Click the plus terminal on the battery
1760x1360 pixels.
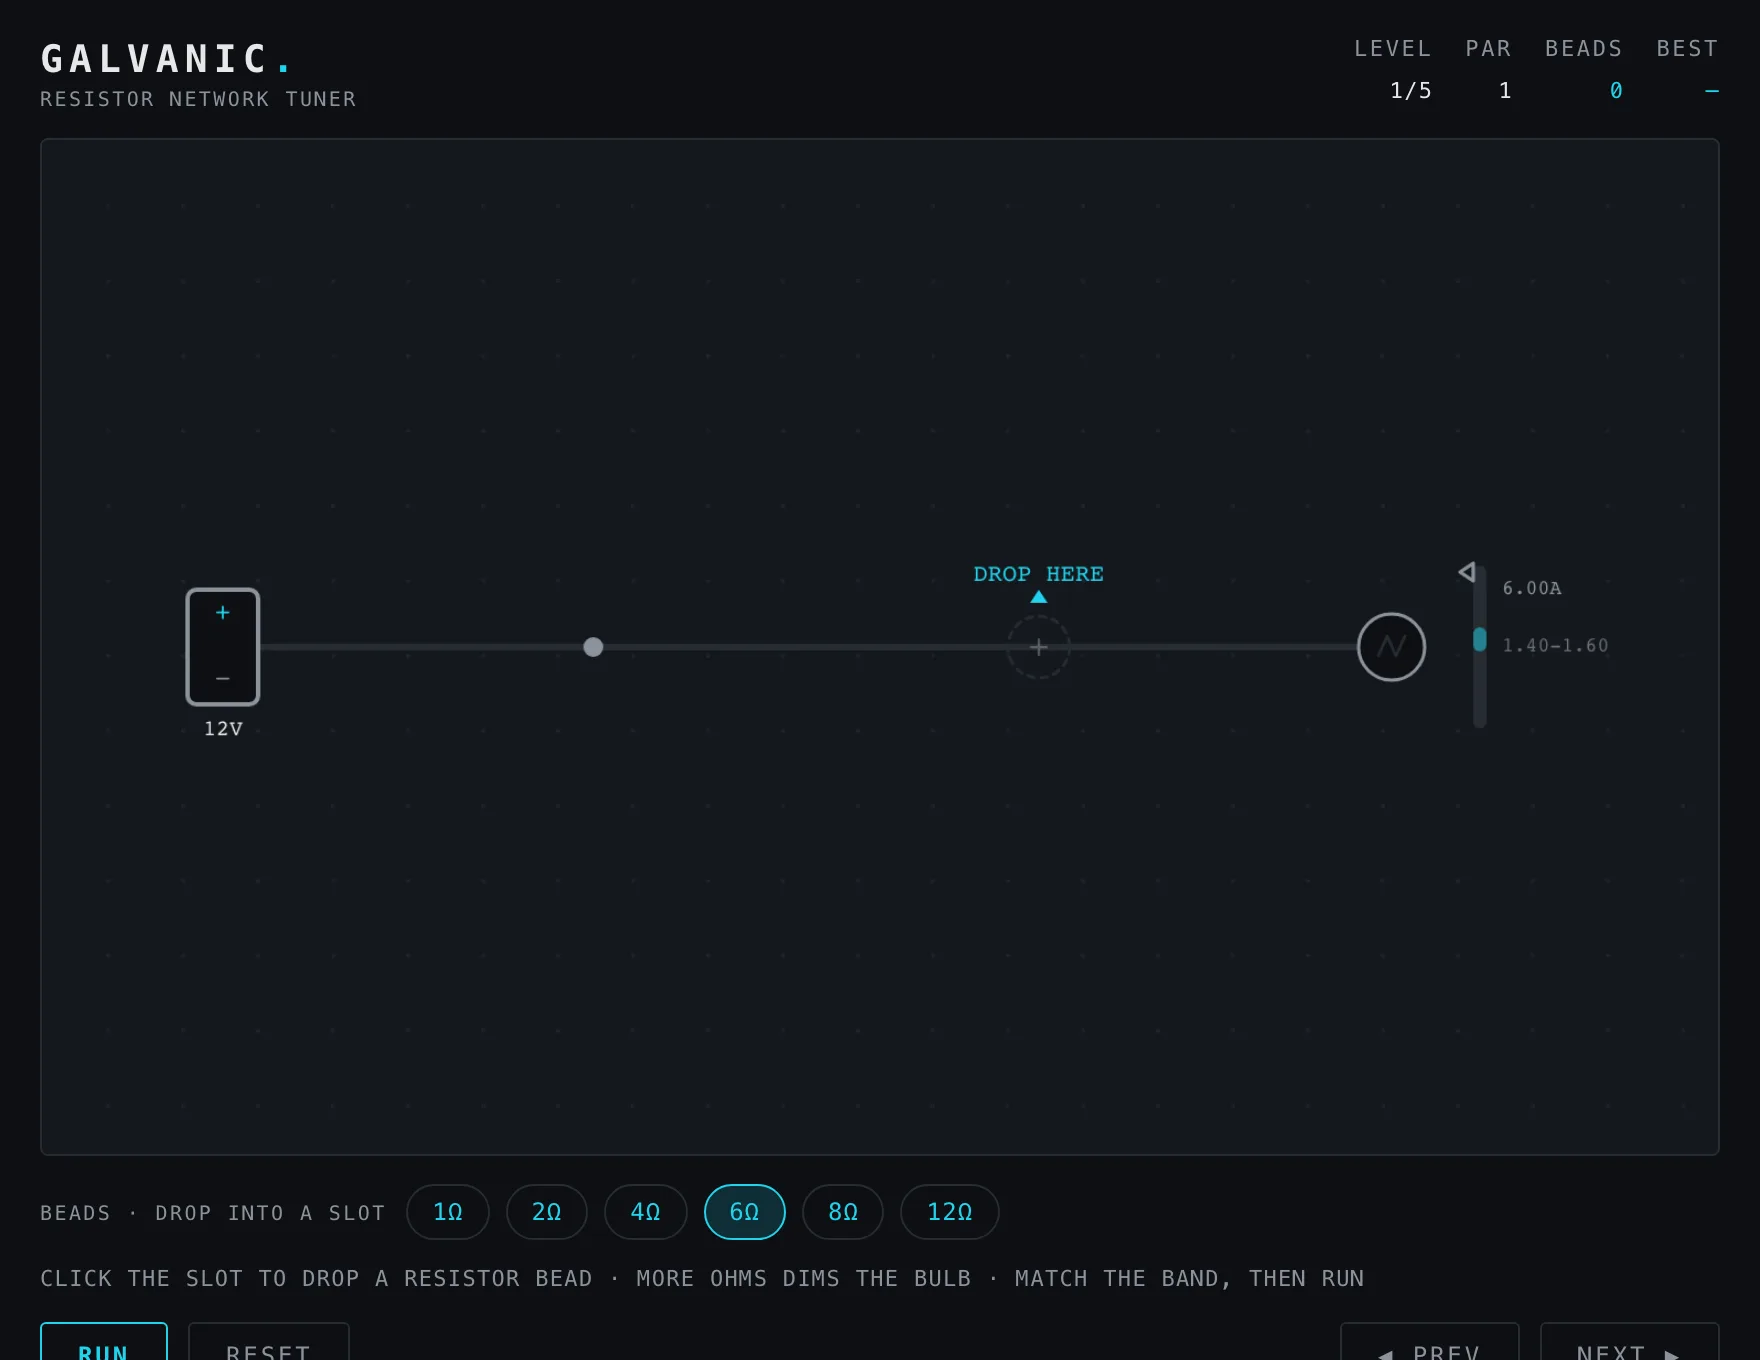[223, 612]
